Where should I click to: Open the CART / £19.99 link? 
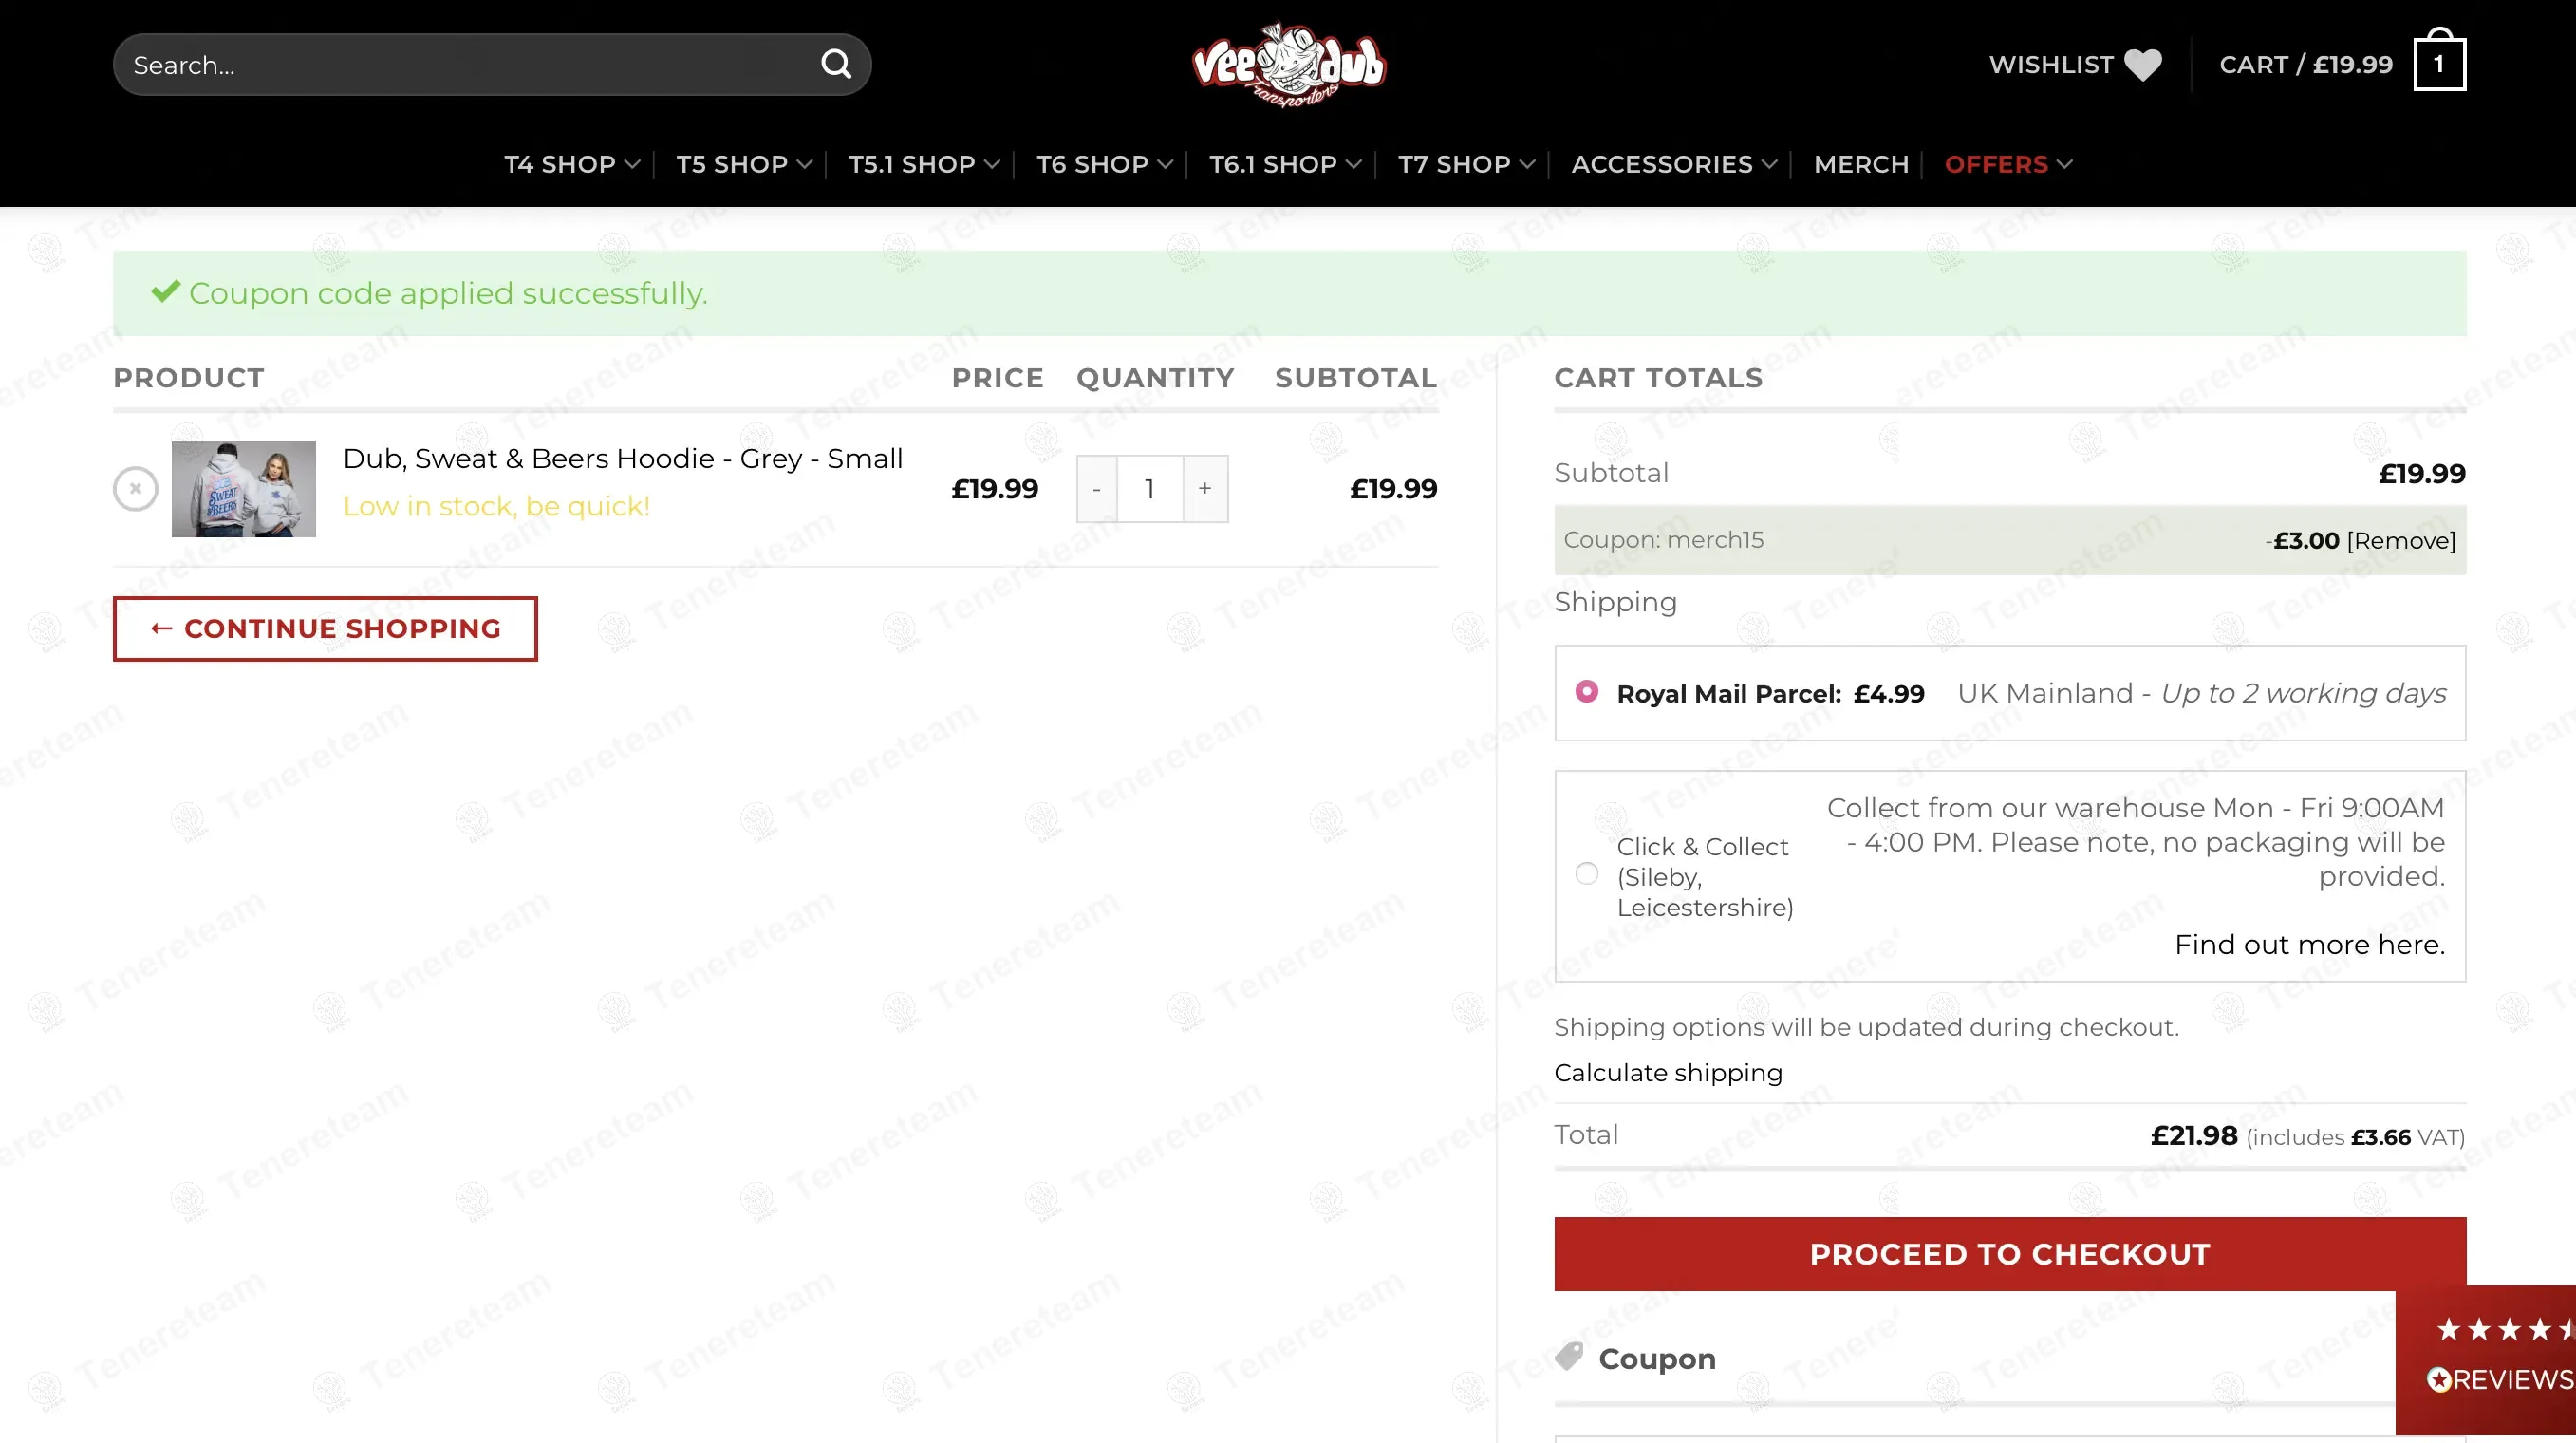click(2306, 65)
